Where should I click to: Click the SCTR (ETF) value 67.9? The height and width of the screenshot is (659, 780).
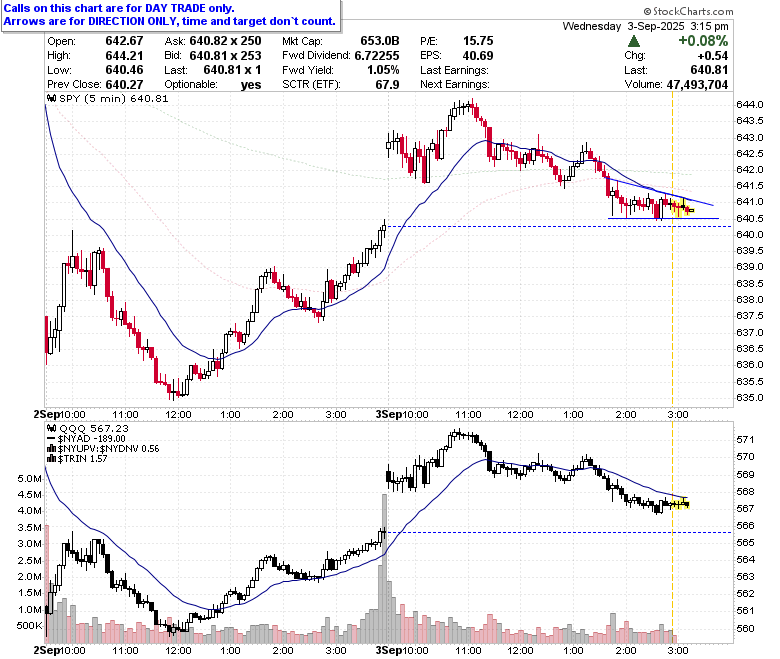[x=387, y=85]
